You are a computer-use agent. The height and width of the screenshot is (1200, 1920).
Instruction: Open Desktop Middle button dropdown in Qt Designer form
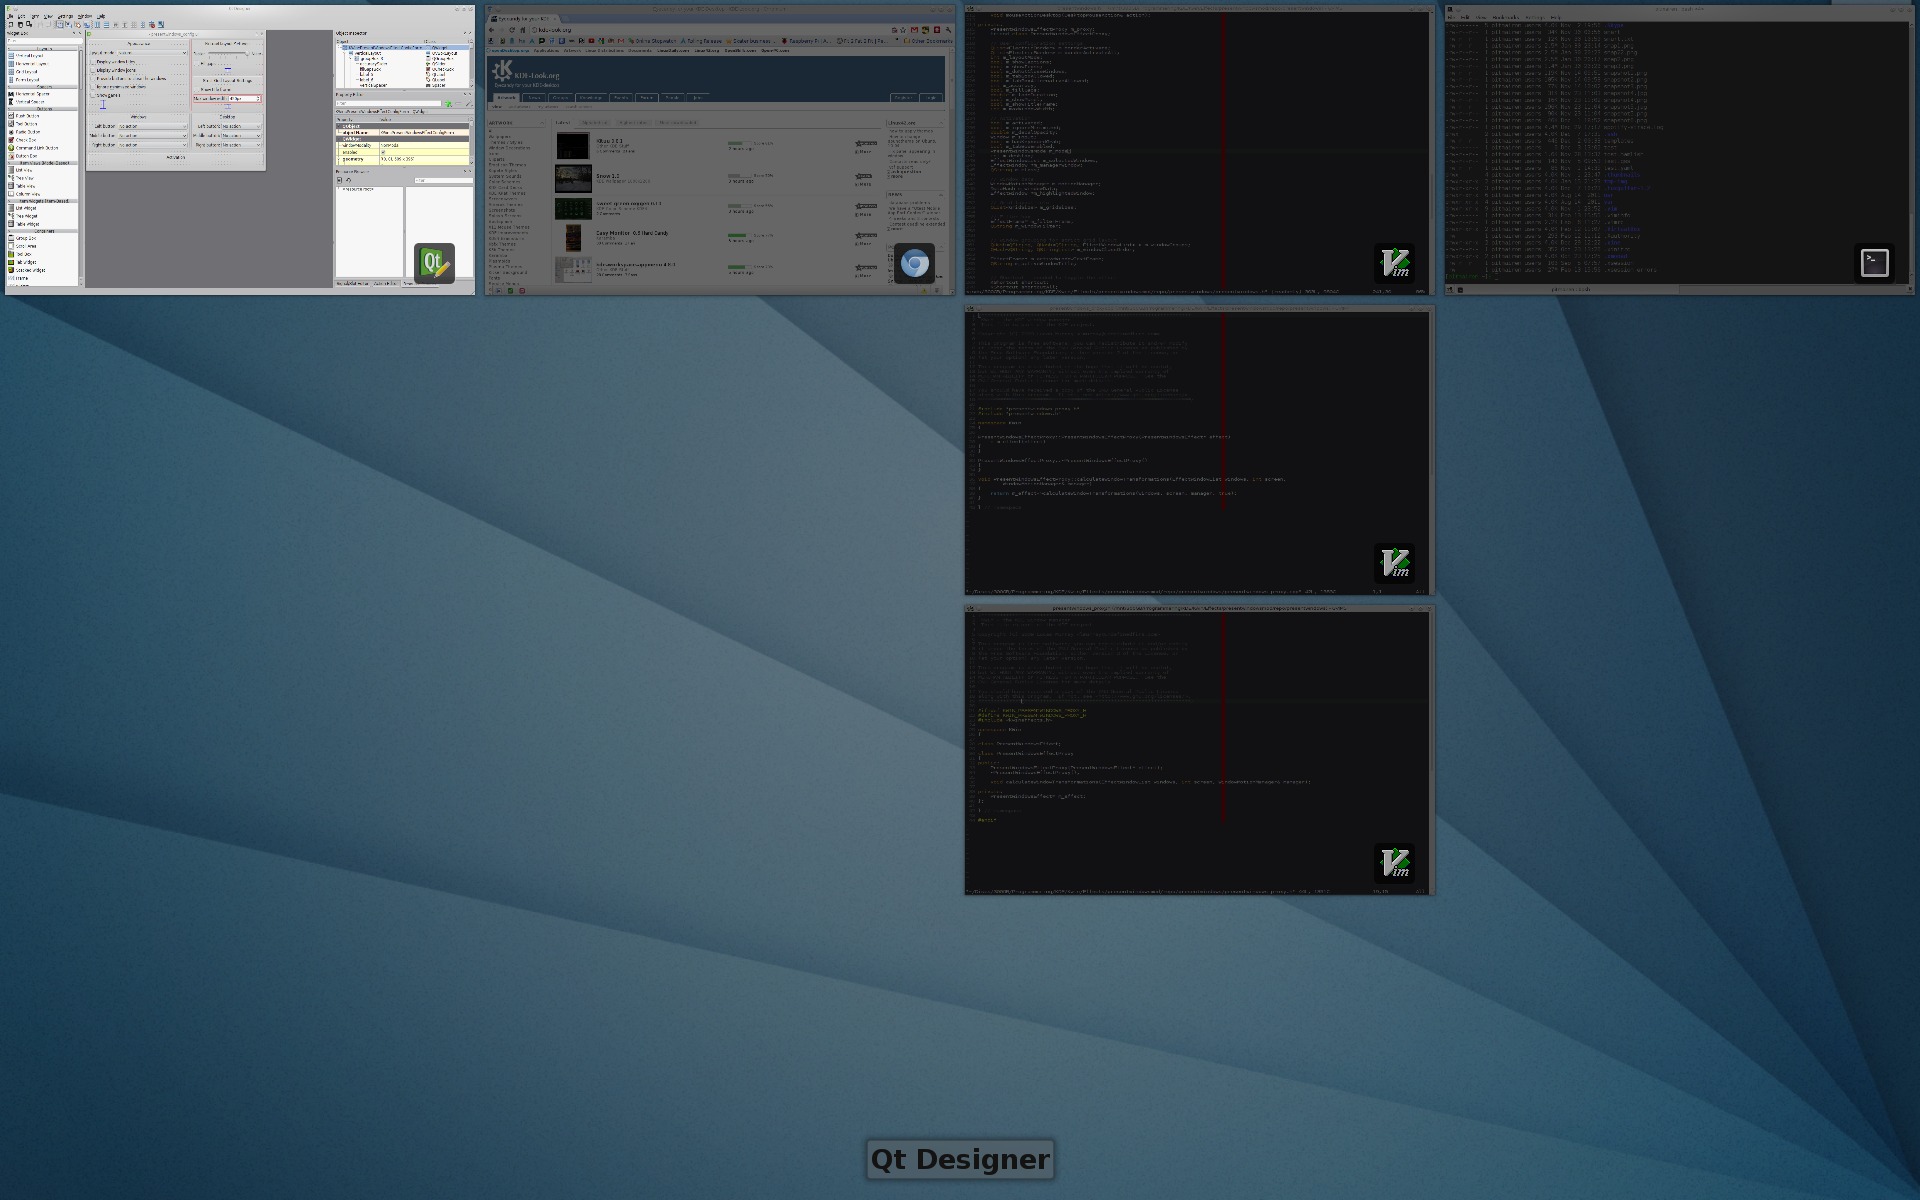tap(241, 136)
